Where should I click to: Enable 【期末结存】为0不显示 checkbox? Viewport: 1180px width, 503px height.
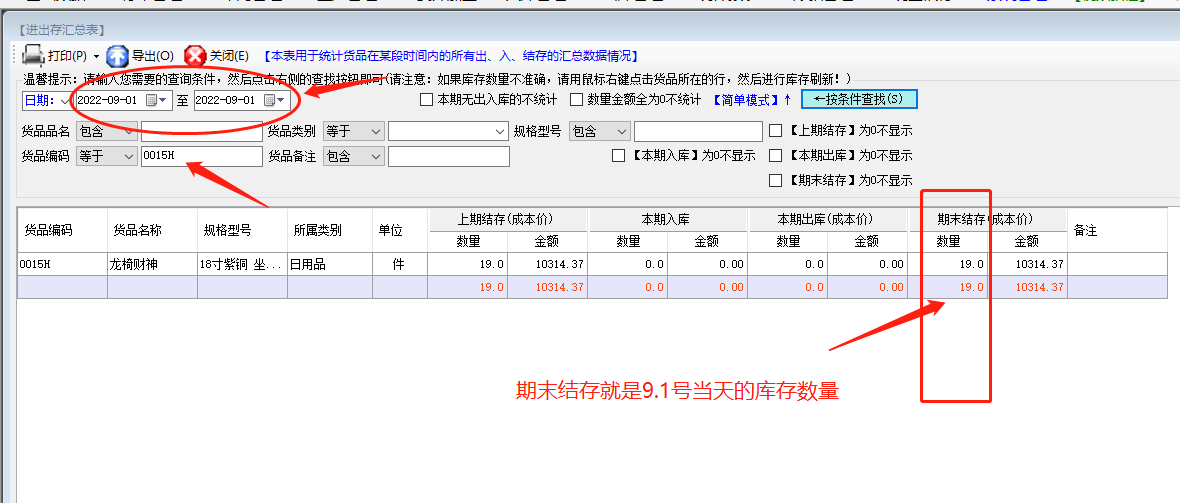776,181
